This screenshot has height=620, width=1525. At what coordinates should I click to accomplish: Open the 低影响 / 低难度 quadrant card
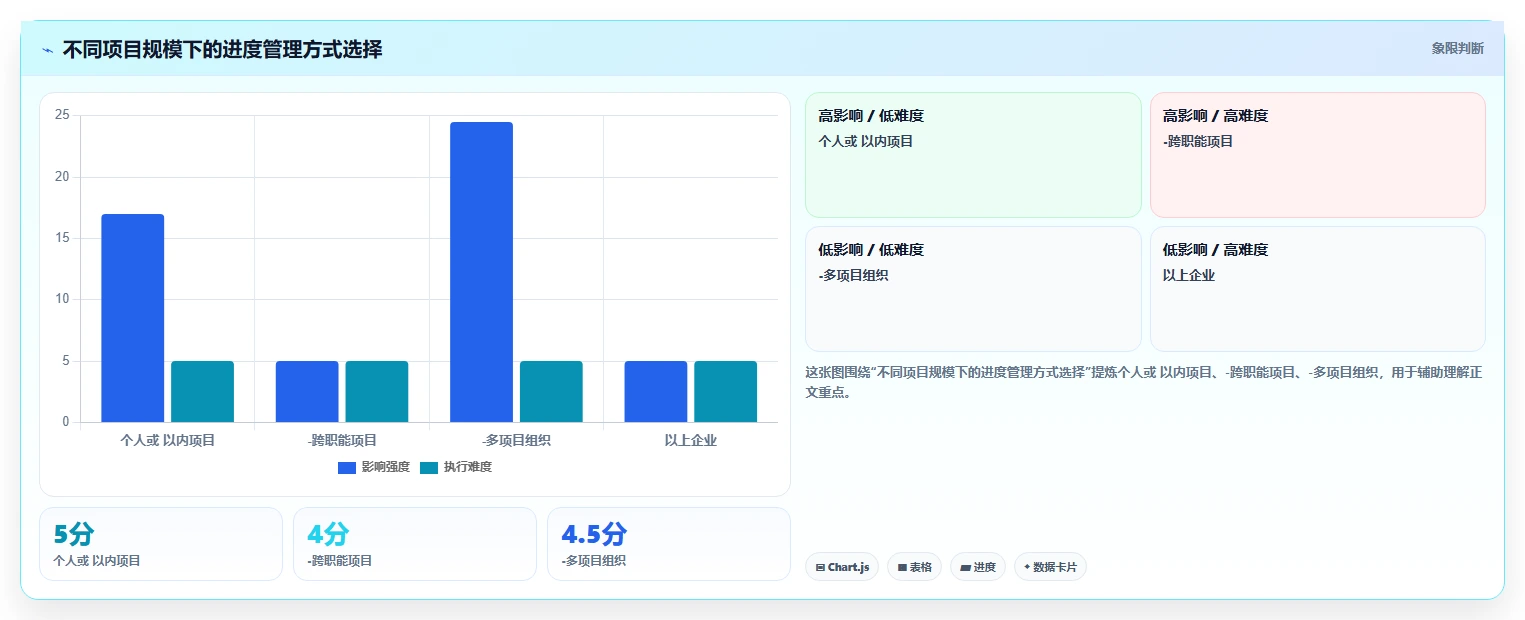click(x=973, y=289)
